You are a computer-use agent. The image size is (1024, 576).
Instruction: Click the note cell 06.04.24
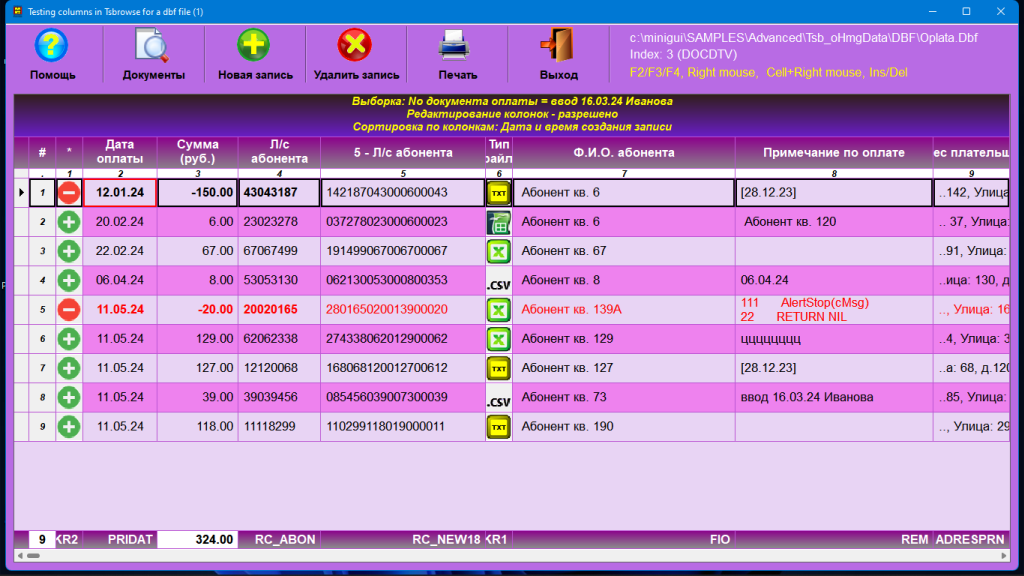834,280
